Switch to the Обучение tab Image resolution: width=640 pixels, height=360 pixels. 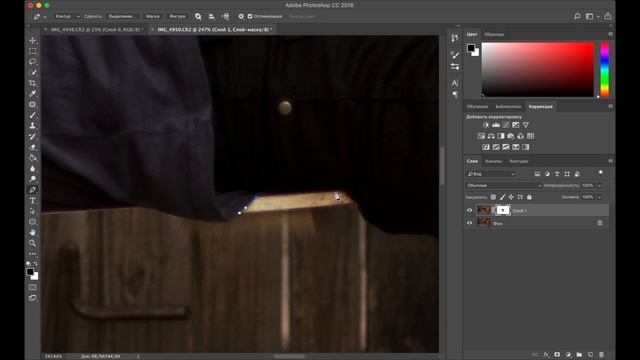(x=477, y=107)
